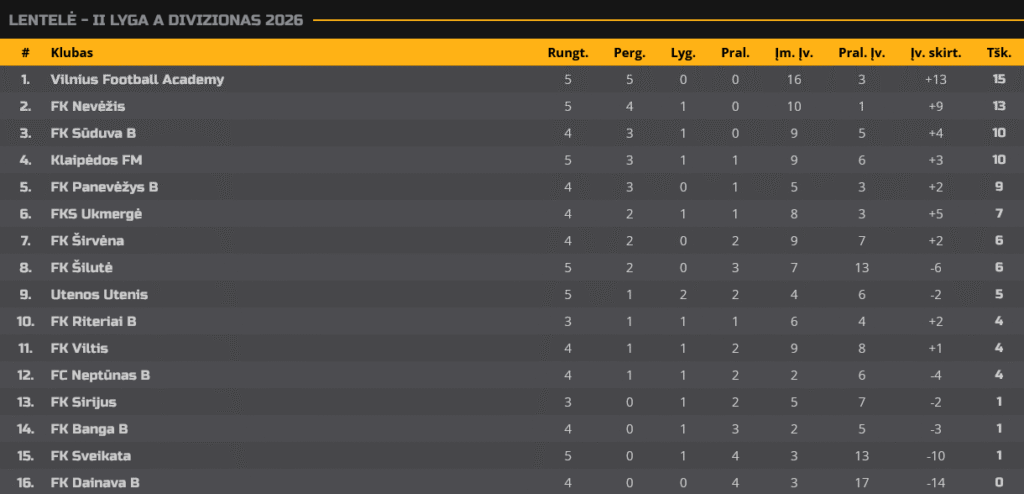1024x494 pixels.
Task: Open the FKS Ukmergė club entry
Action: [x=96, y=214]
